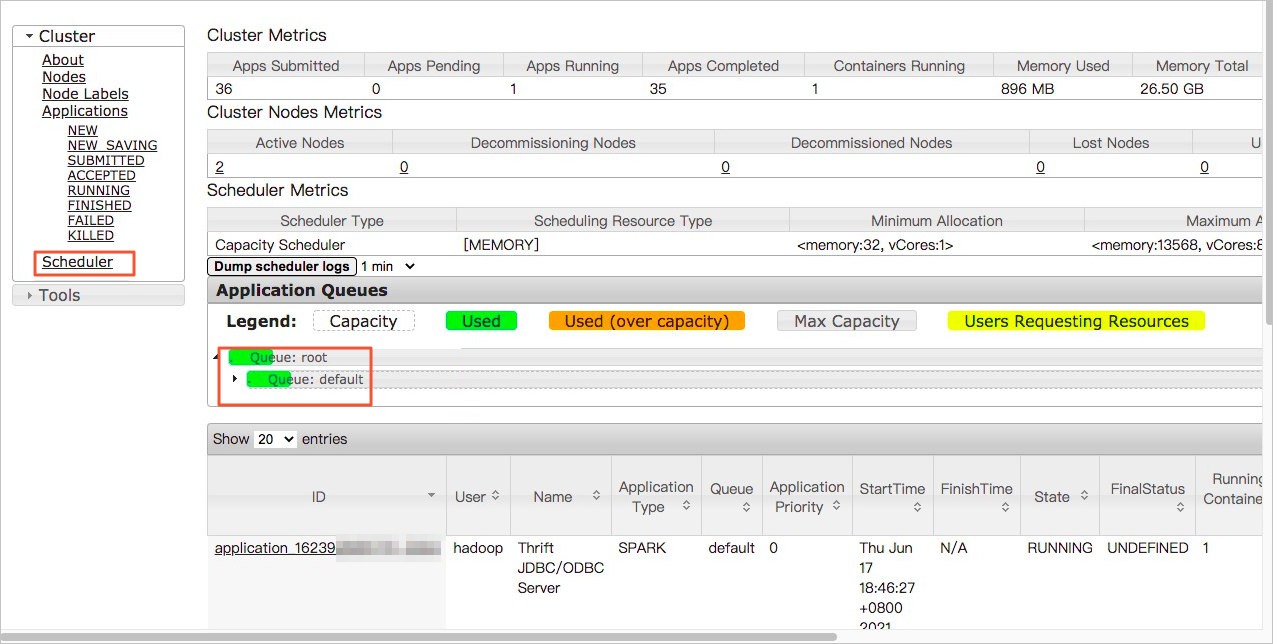Filter applications by RUNNING state
Viewport: 1273px width, 644px height.
99,190
